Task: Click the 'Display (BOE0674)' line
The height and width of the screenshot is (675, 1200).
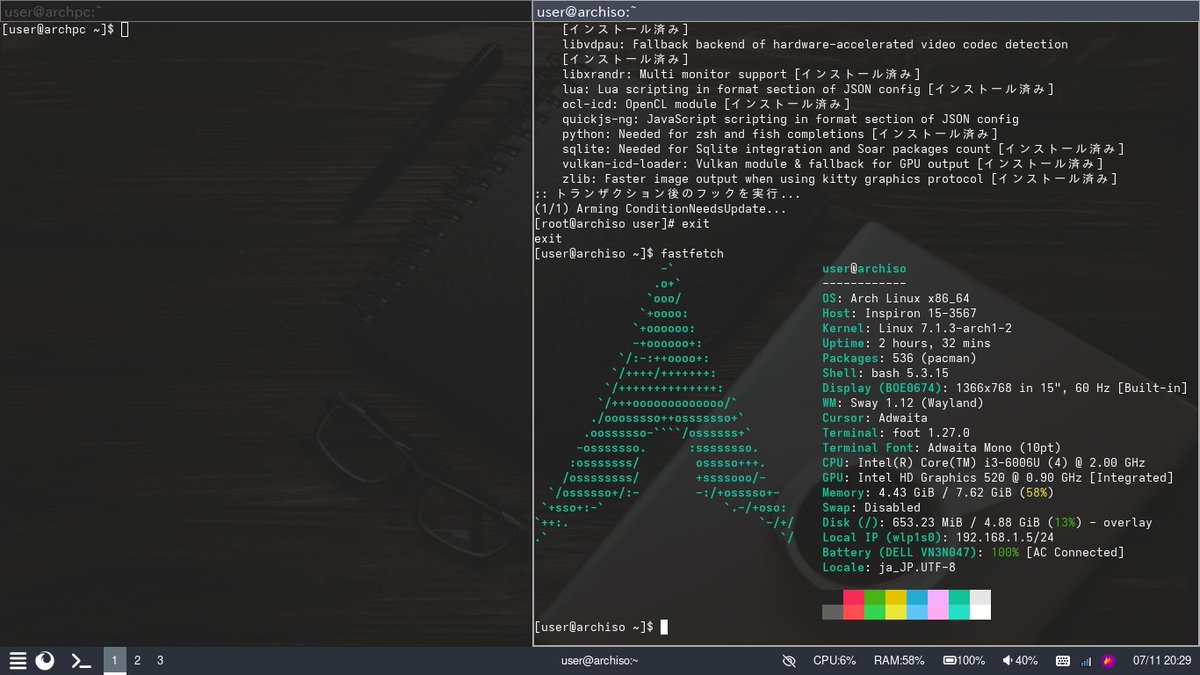Action: (1005, 388)
